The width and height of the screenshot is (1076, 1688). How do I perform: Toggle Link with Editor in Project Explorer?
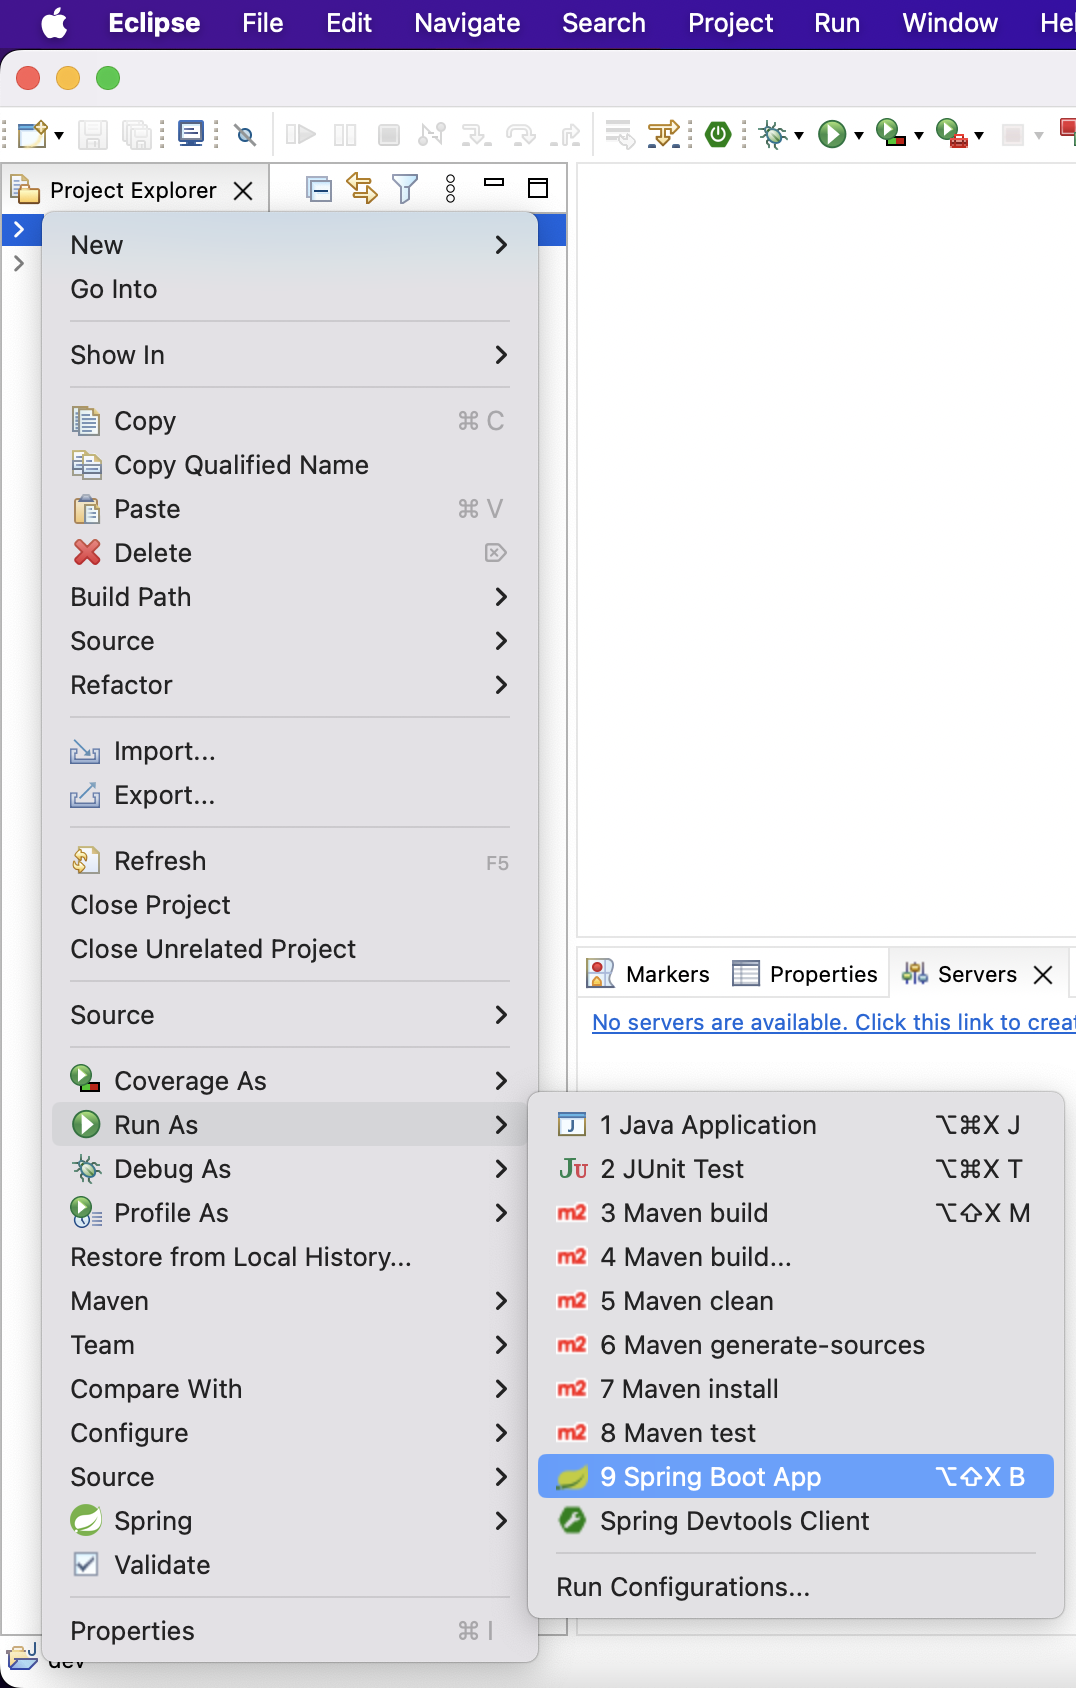pos(361,189)
